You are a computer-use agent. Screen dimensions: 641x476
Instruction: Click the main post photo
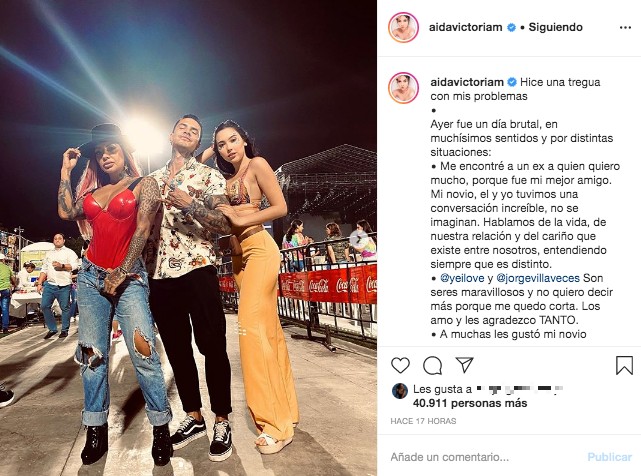pyautogui.click(x=188, y=238)
